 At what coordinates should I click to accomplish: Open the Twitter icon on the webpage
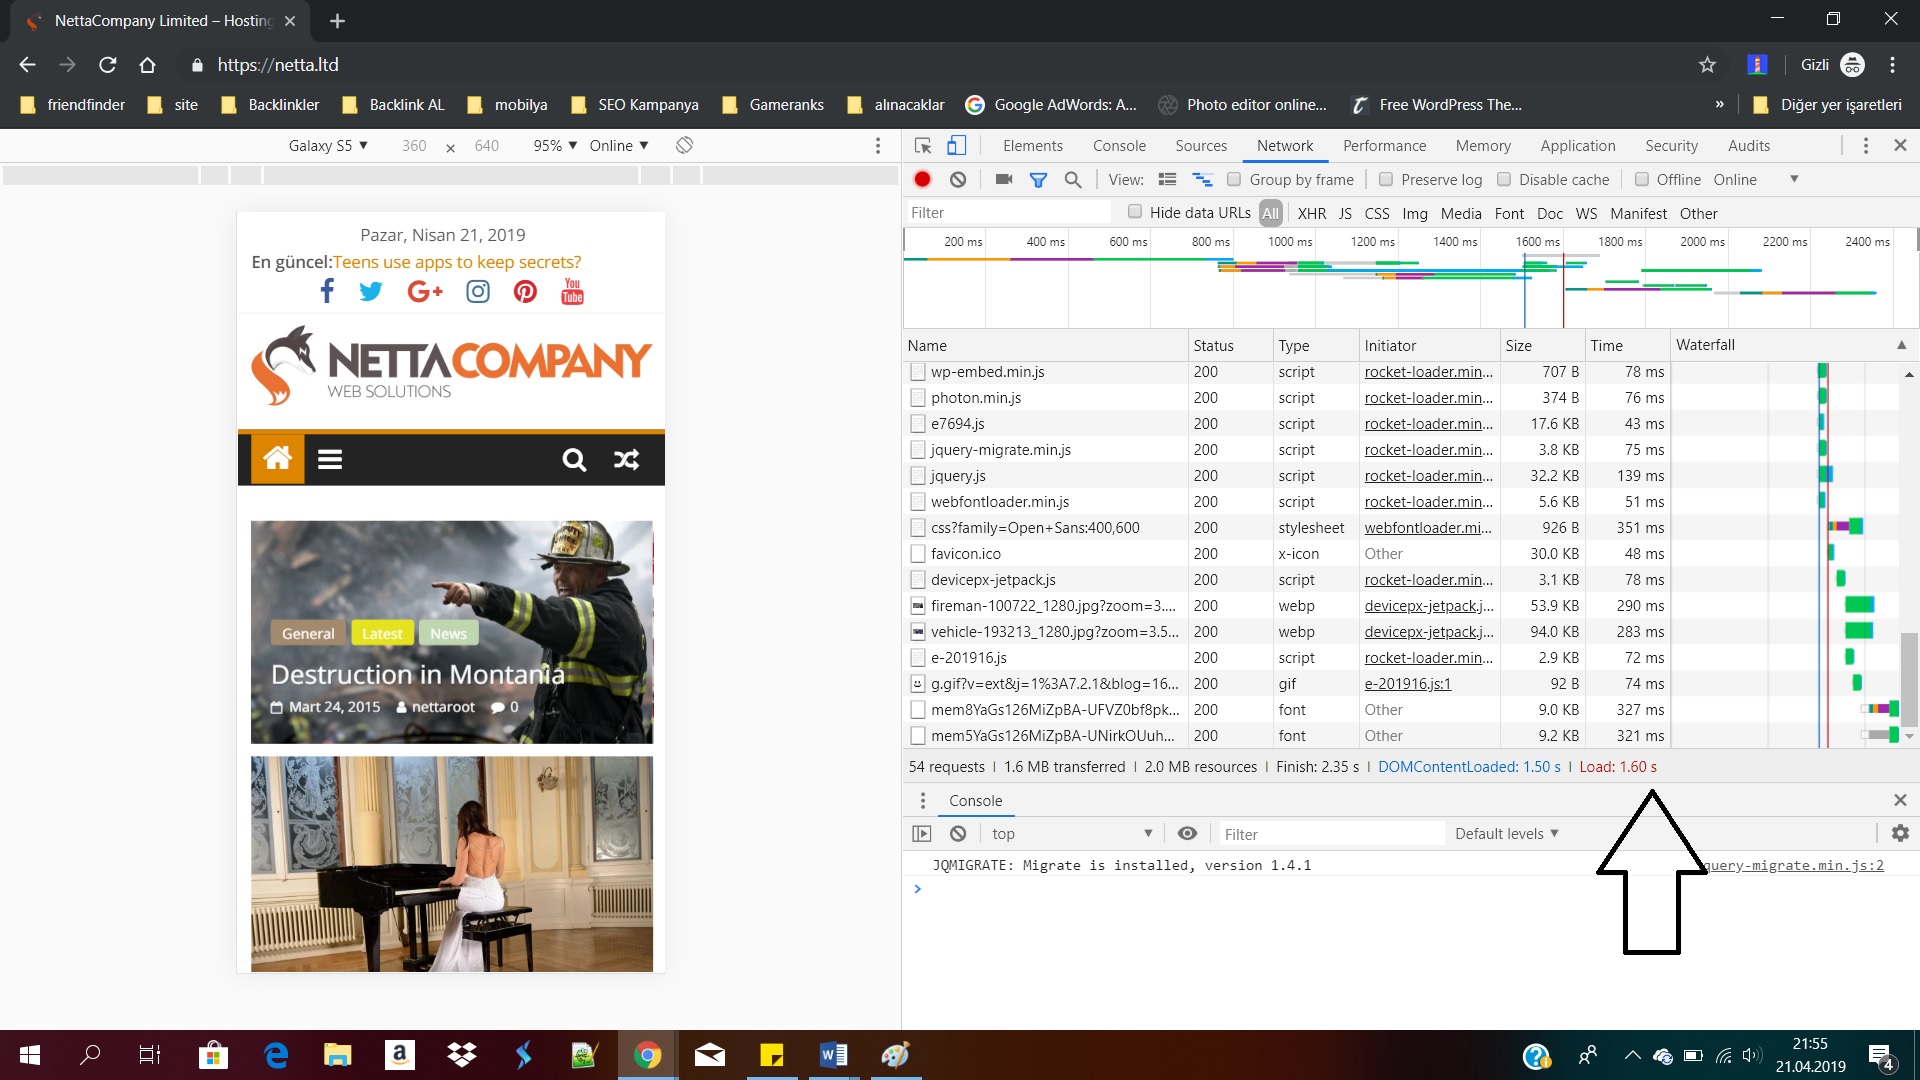pyautogui.click(x=371, y=291)
